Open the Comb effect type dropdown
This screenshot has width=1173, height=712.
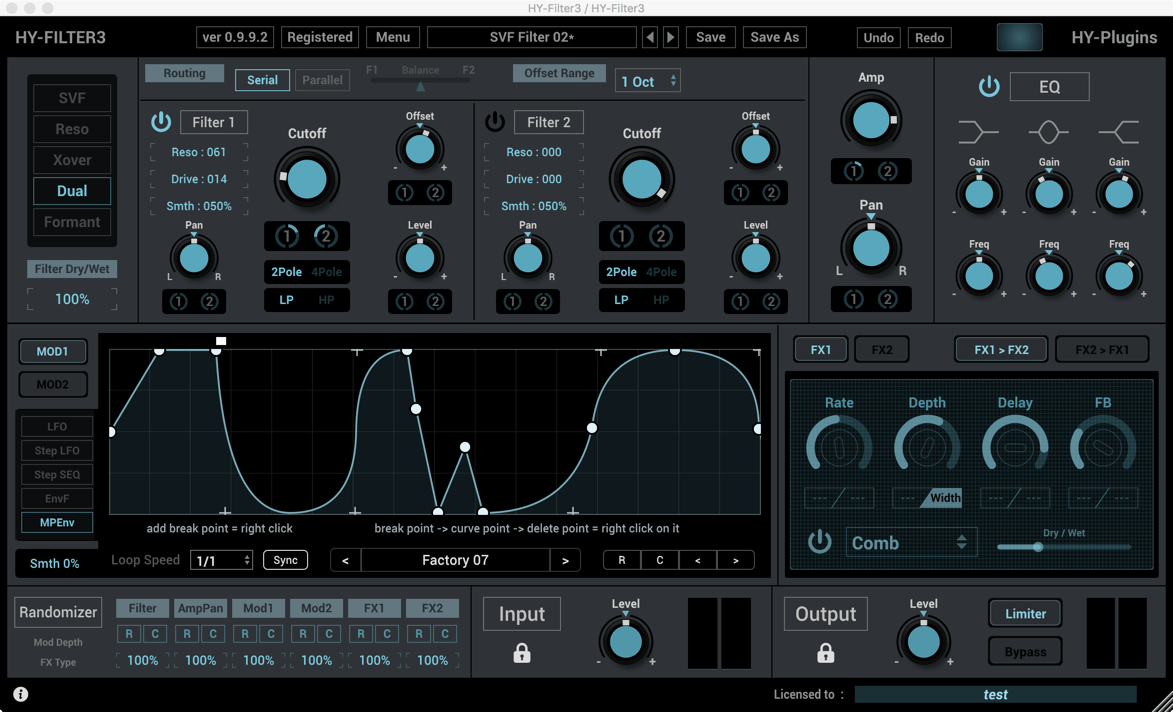pos(910,542)
